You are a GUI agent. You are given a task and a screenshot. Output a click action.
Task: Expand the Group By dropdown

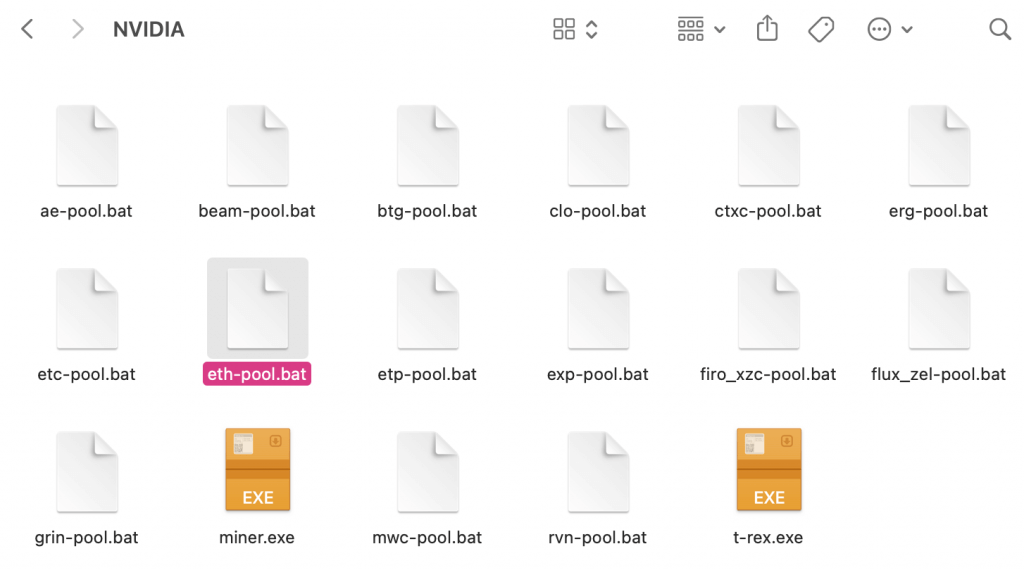(701, 30)
